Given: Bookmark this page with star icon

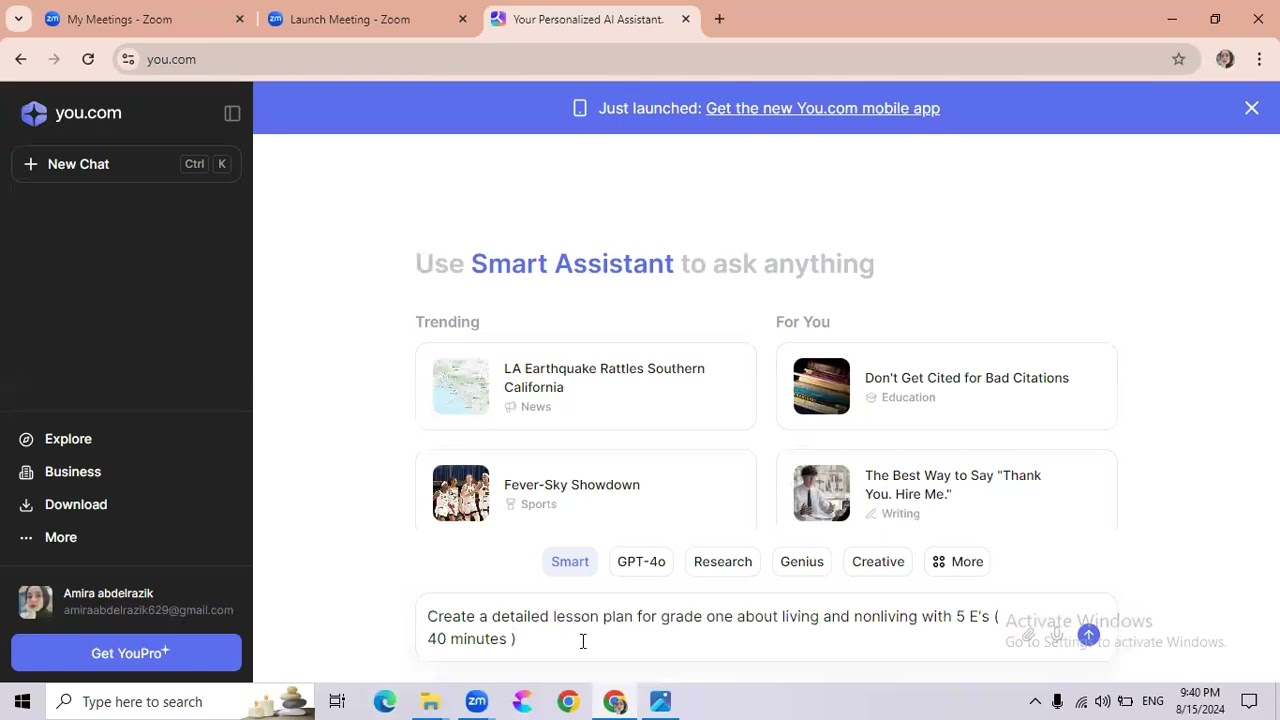Looking at the screenshot, I should pyautogui.click(x=1179, y=59).
